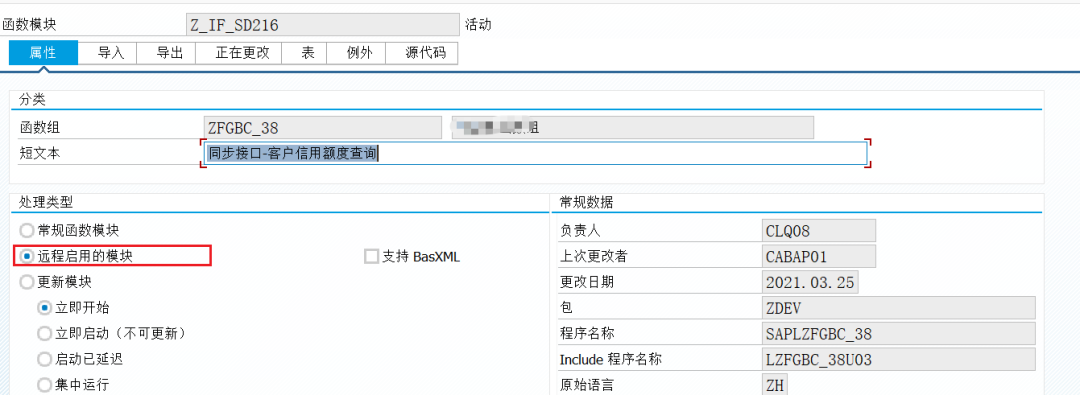Click the Include 程序名称 label
Viewport: 1080px width, 395px height.
click(612, 359)
